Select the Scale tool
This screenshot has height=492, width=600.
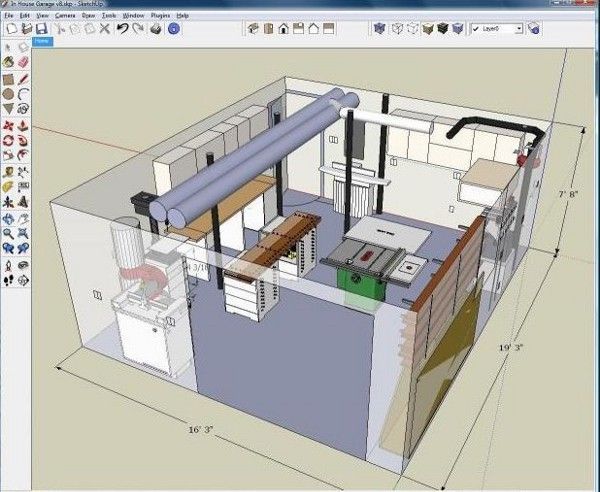(8, 155)
